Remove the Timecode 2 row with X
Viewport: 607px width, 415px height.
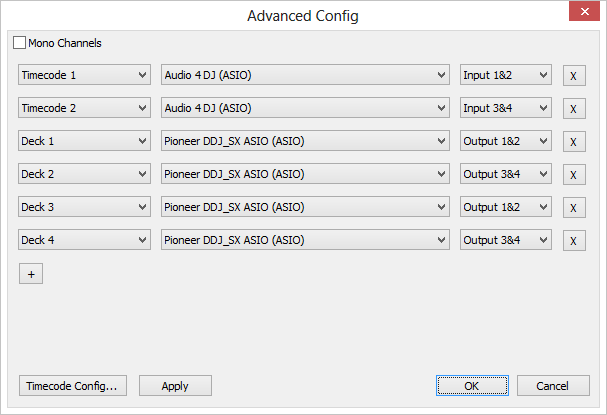point(574,109)
